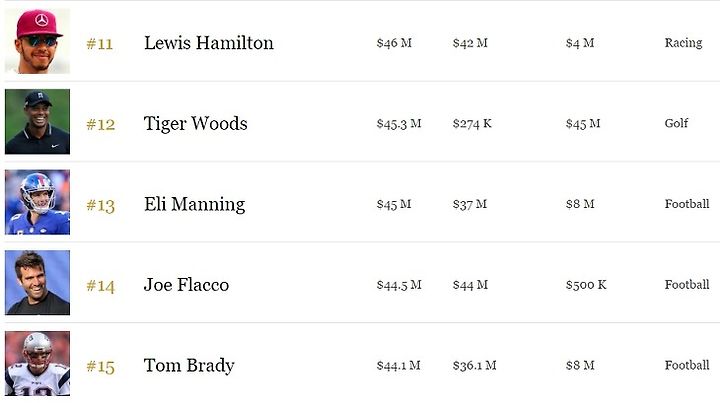Open Tiger Woods' photo thumbnail
The height and width of the screenshot is (403, 720).
pyautogui.click(x=37, y=122)
